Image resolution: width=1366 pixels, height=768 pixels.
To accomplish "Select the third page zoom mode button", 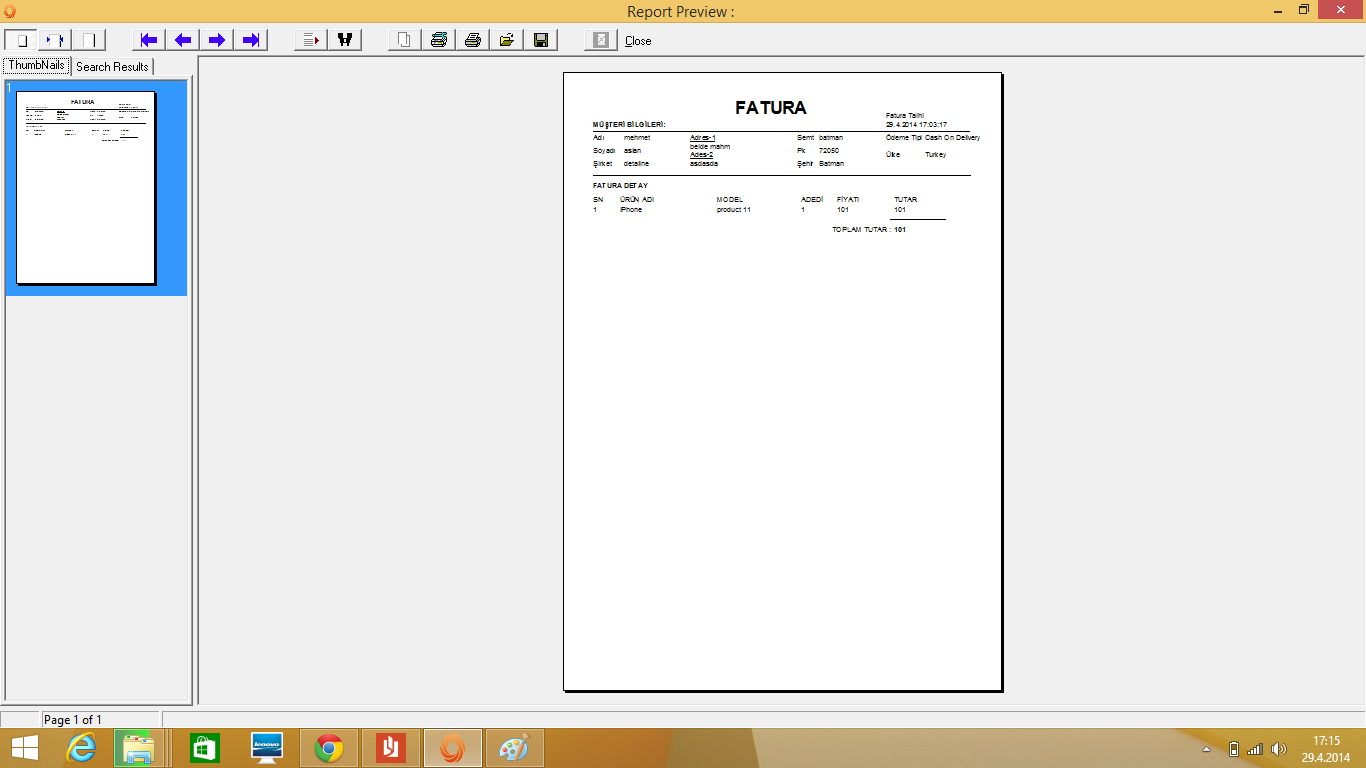I will (x=89, y=40).
